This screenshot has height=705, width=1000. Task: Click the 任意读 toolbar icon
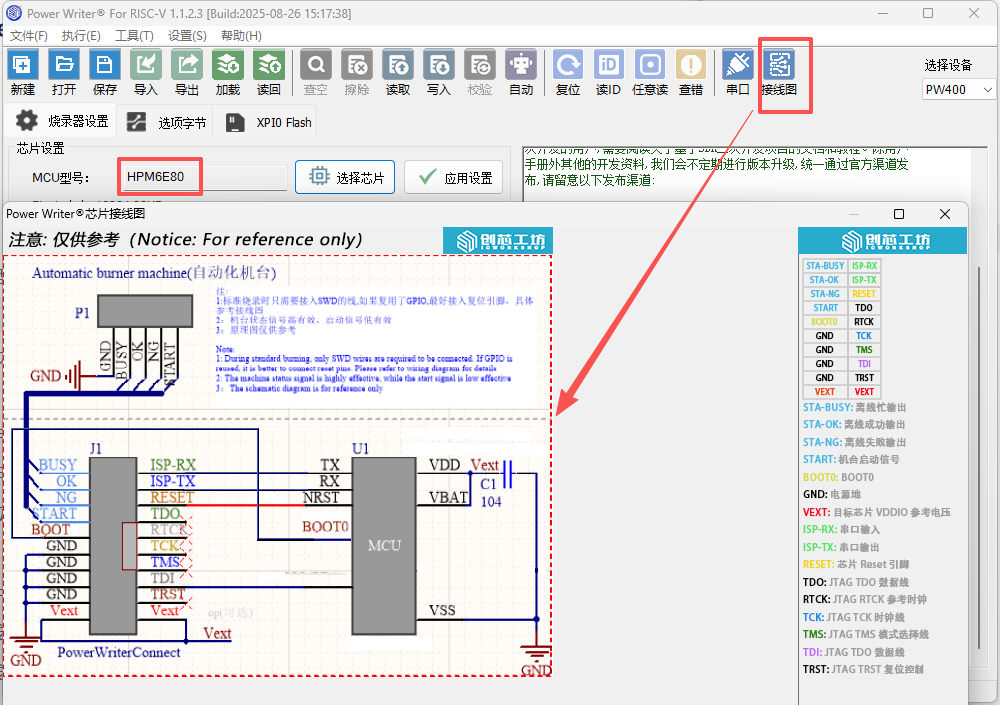click(x=650, y=72)
